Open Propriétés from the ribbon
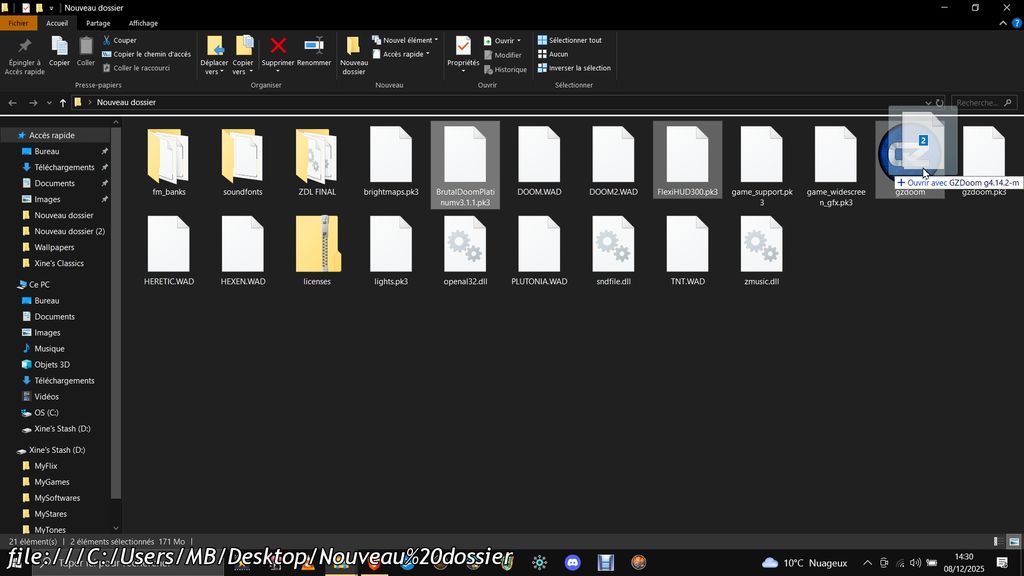This screenshot has width=1024, height=576. [x=463, y=47]
